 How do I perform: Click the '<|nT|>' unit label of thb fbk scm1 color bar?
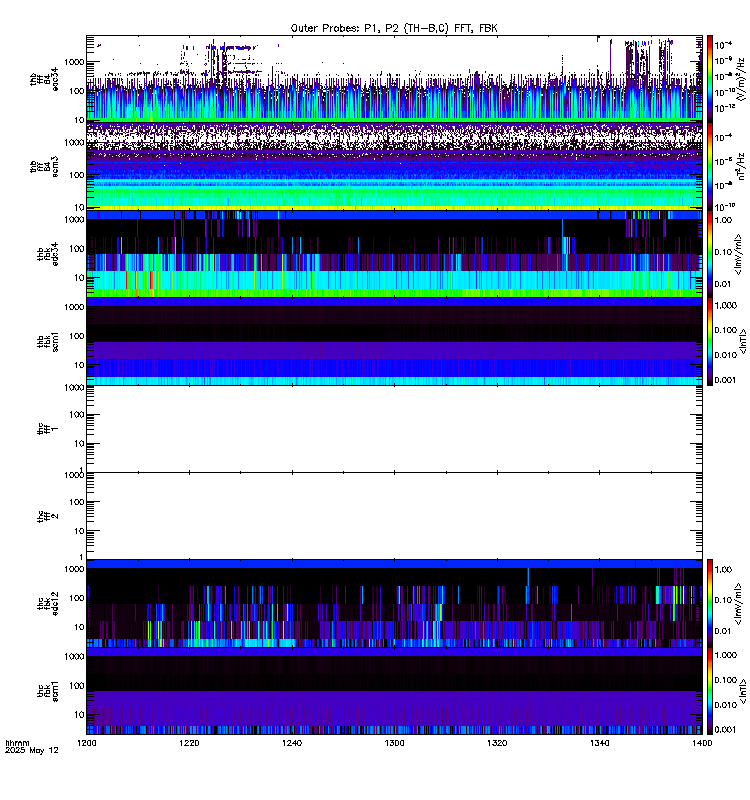[x=743, y=341]
